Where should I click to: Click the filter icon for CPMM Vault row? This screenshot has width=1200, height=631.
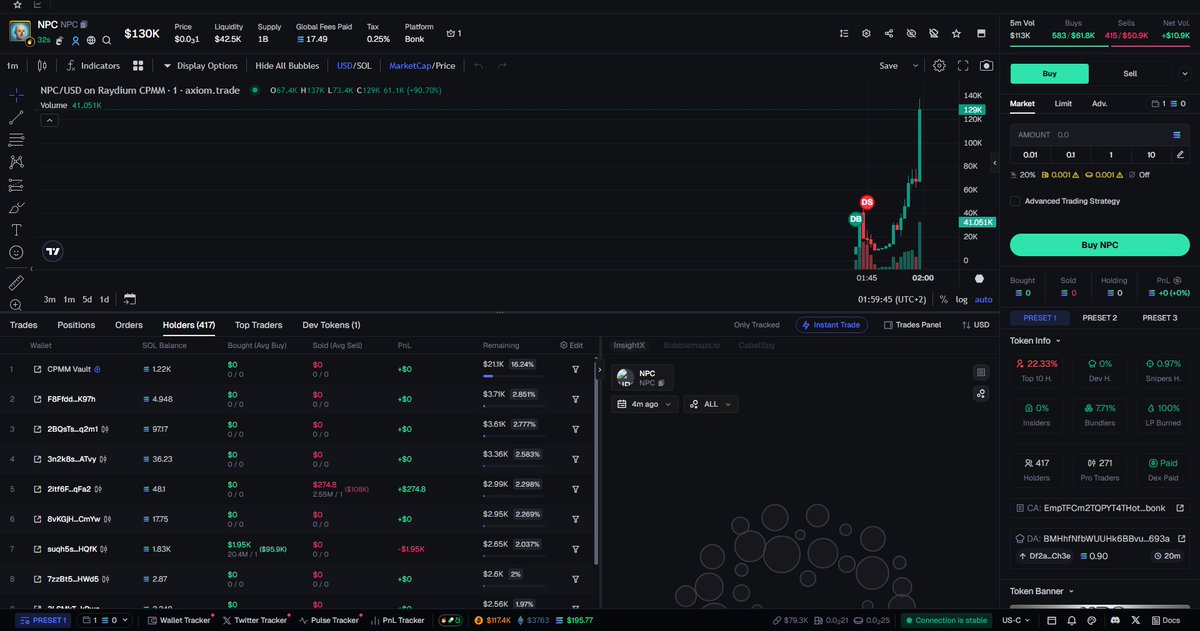click(x=576, y=369)
